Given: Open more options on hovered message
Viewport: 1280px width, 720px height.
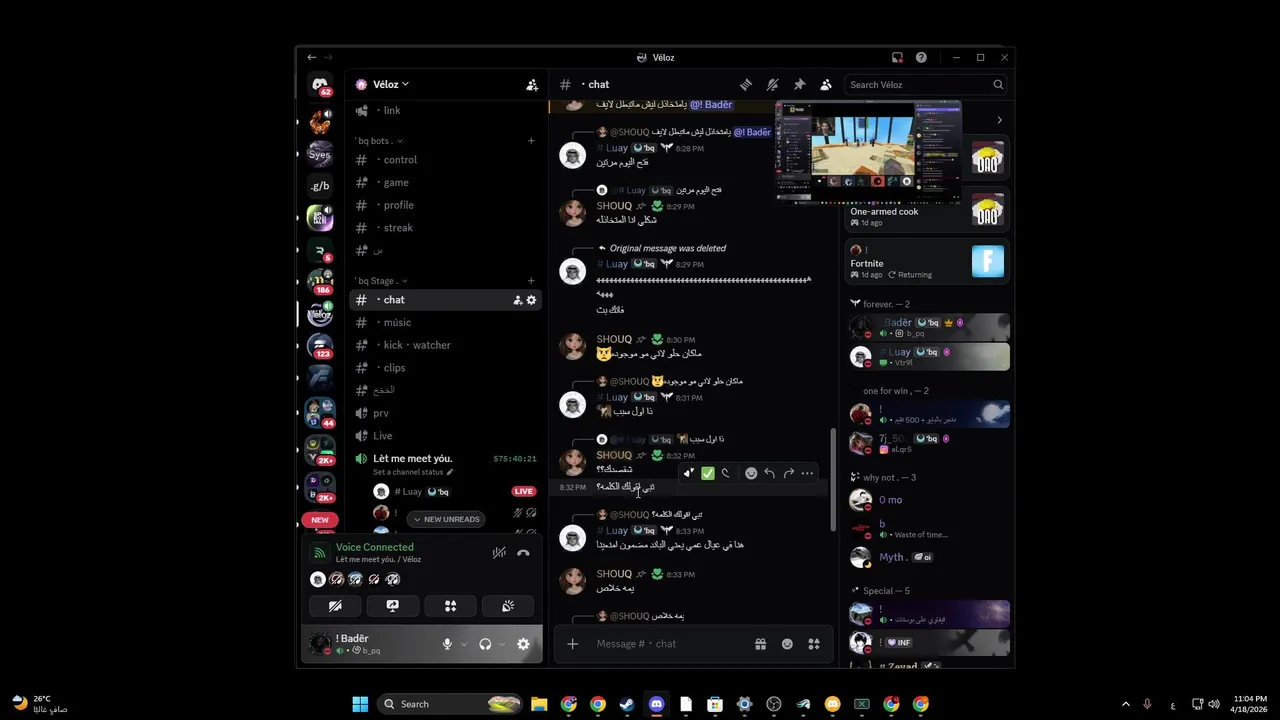Looking at the screenshot, I should [807, 473].
